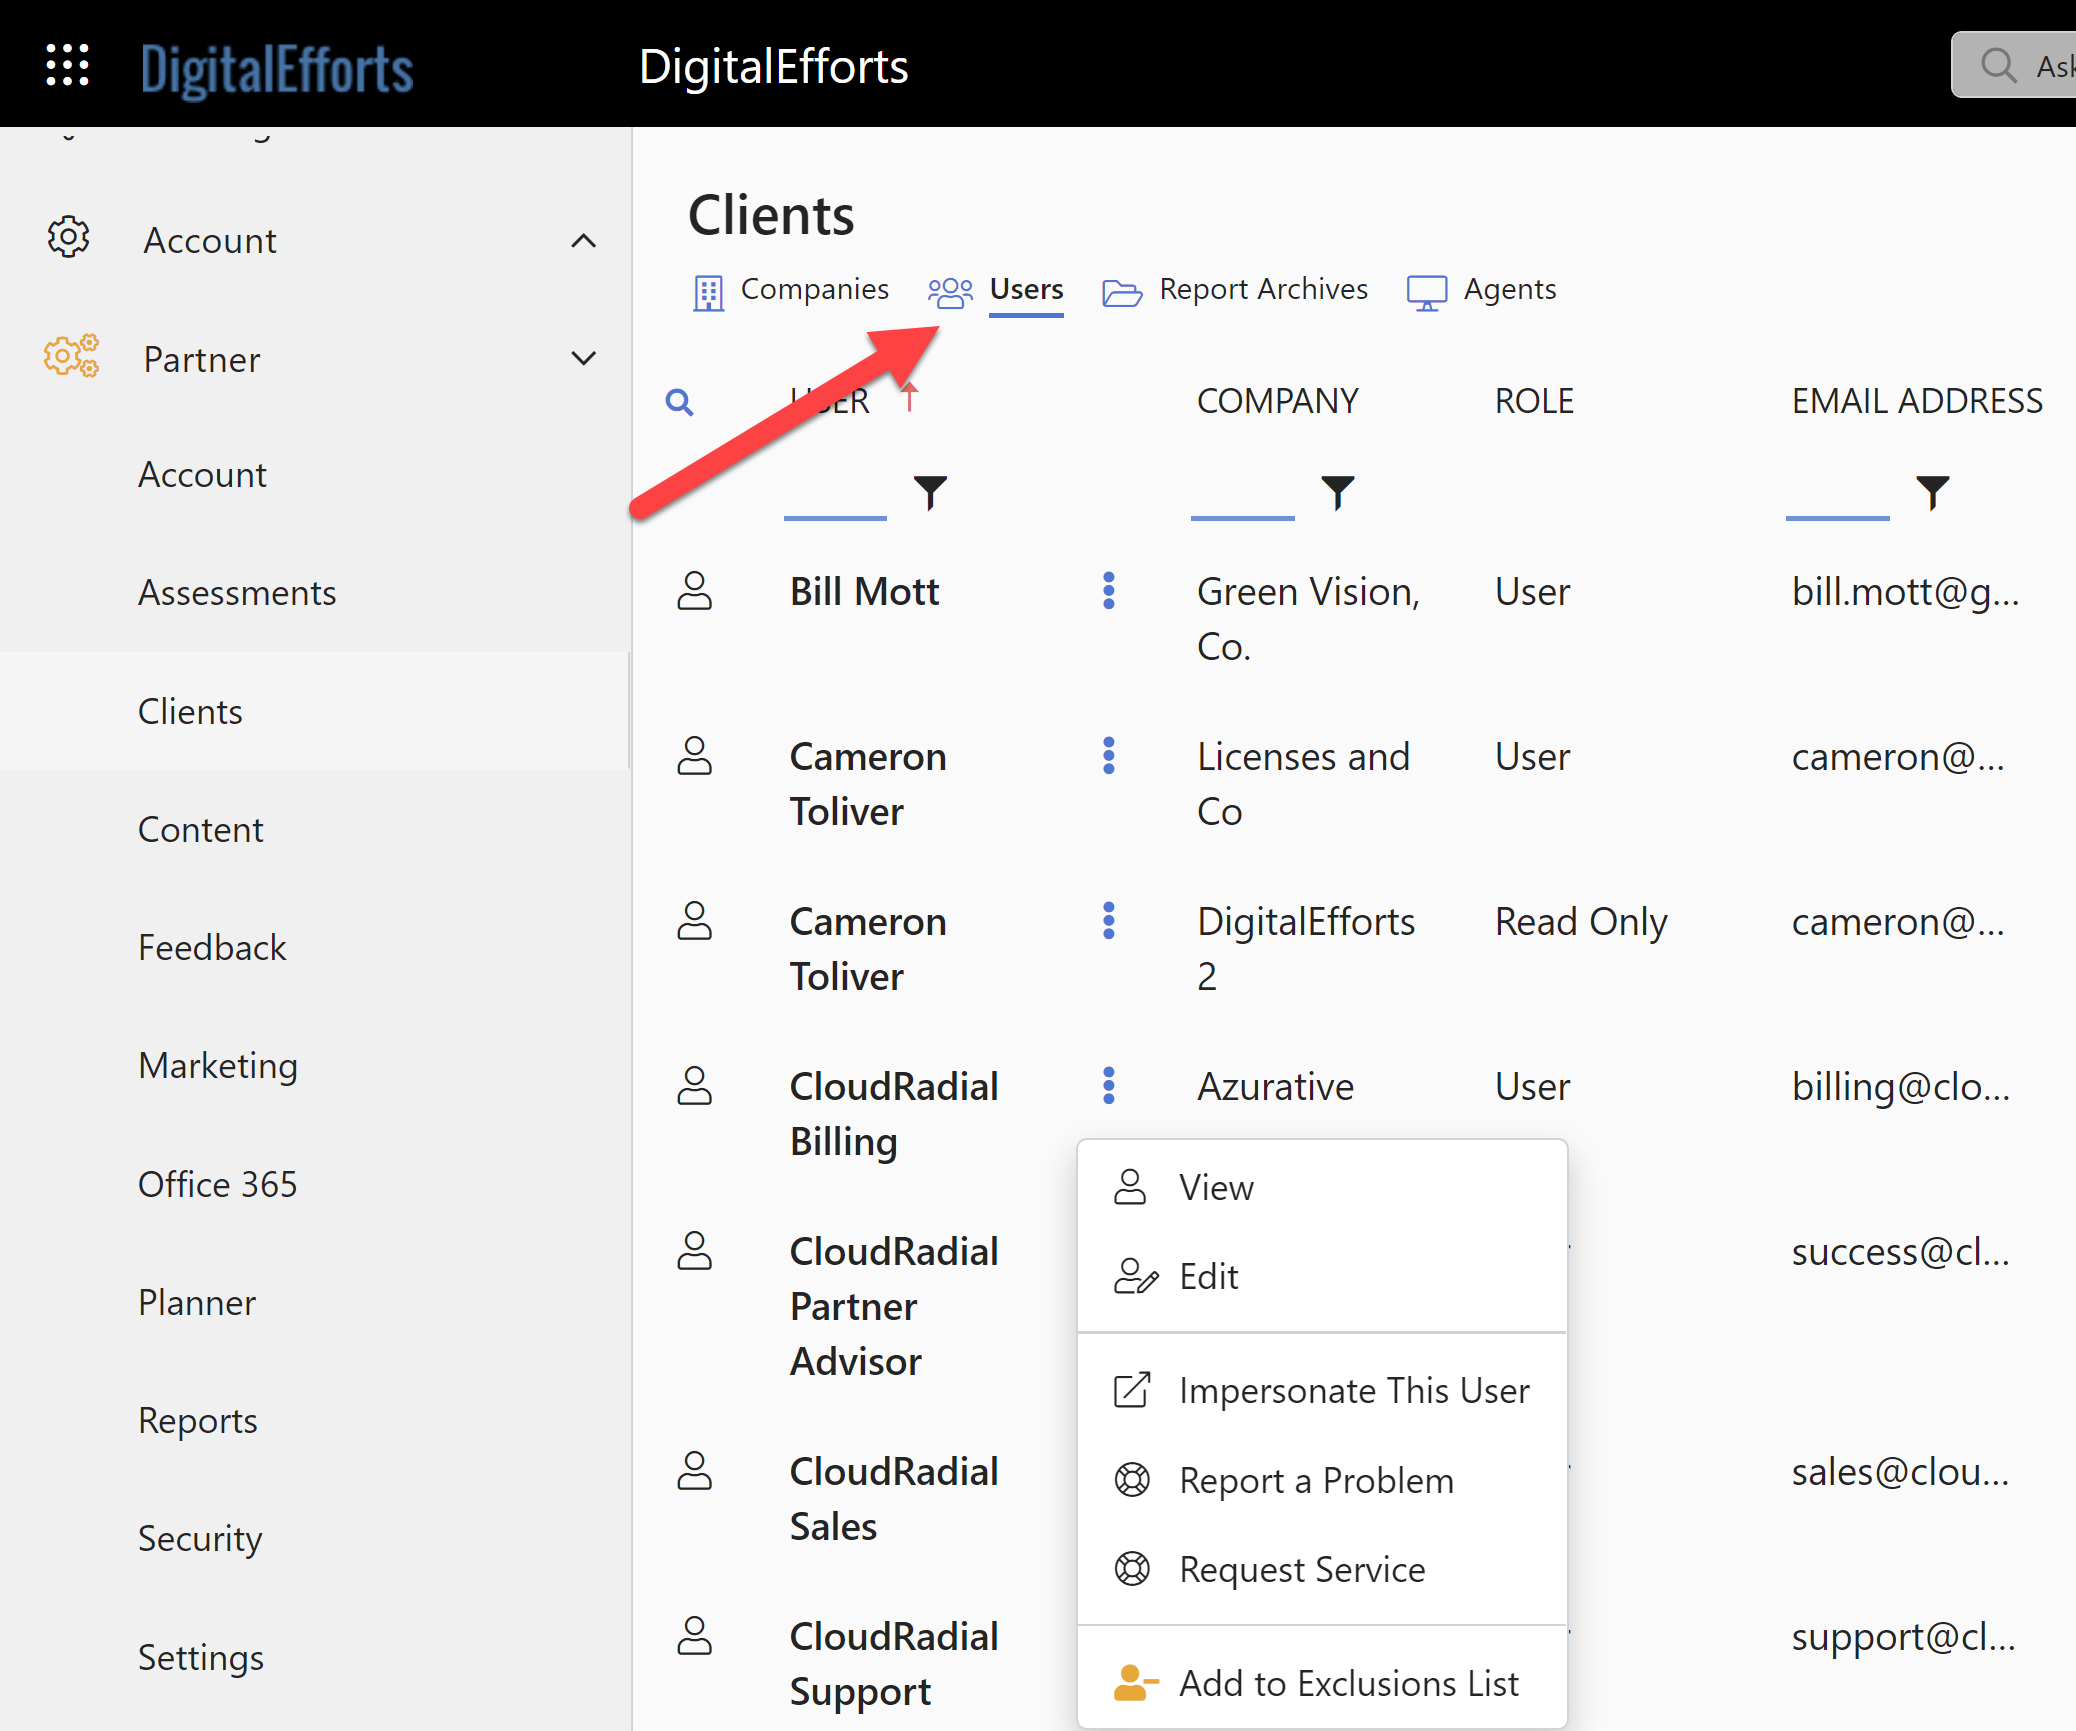Viewport: 2076px width, 1731px height.
Task: Click the blue table search icon
Action: [x=680, y=402]
